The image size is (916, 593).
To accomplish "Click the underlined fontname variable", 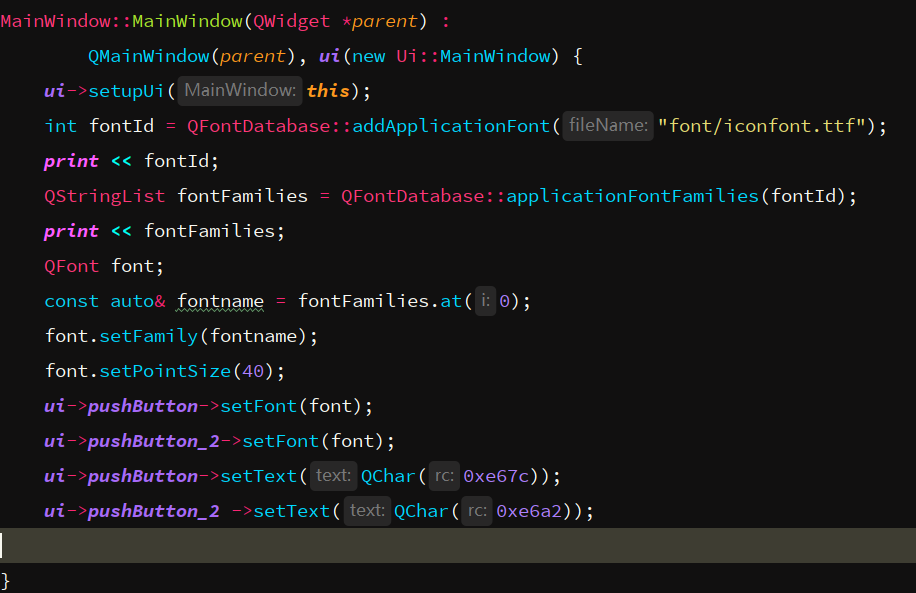I will click(220, 300).
